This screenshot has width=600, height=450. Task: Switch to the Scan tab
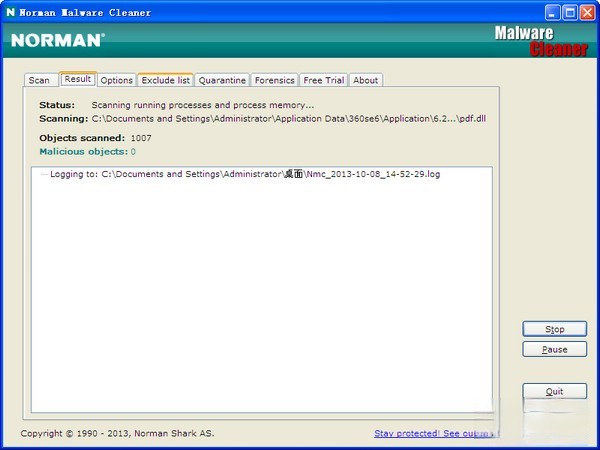coord(39,80)
